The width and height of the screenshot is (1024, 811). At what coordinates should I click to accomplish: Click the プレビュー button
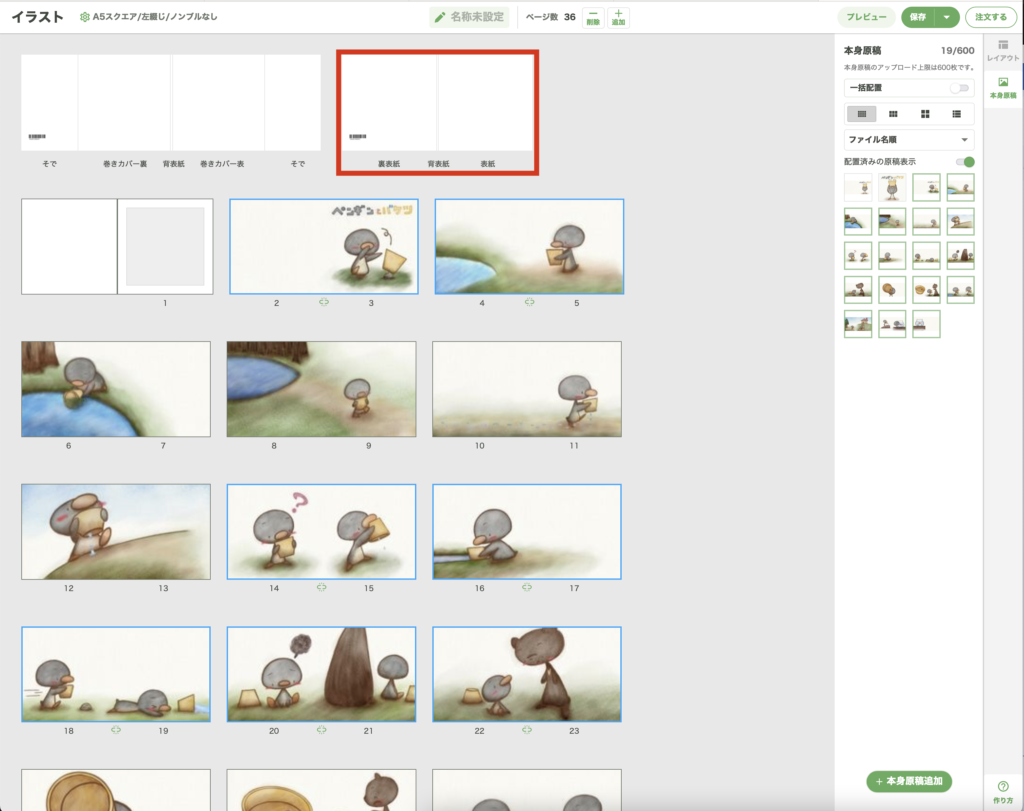pos(866,17)
